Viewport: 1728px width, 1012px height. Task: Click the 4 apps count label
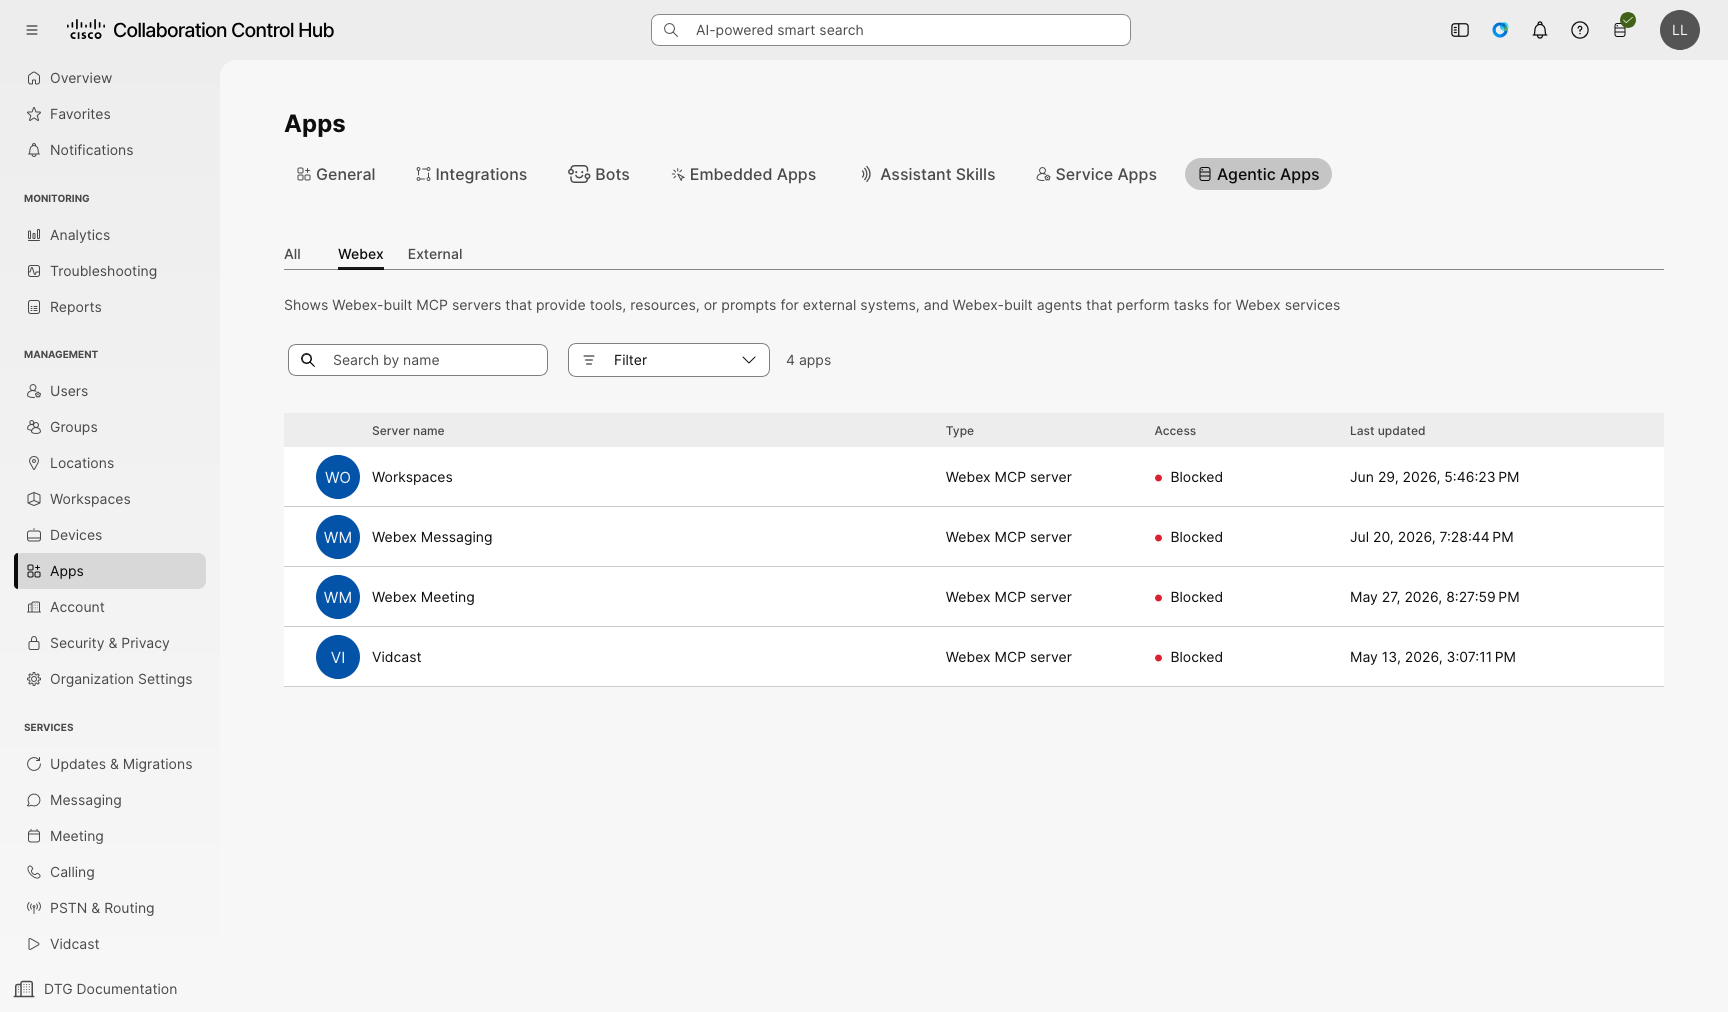pos(808,360)
